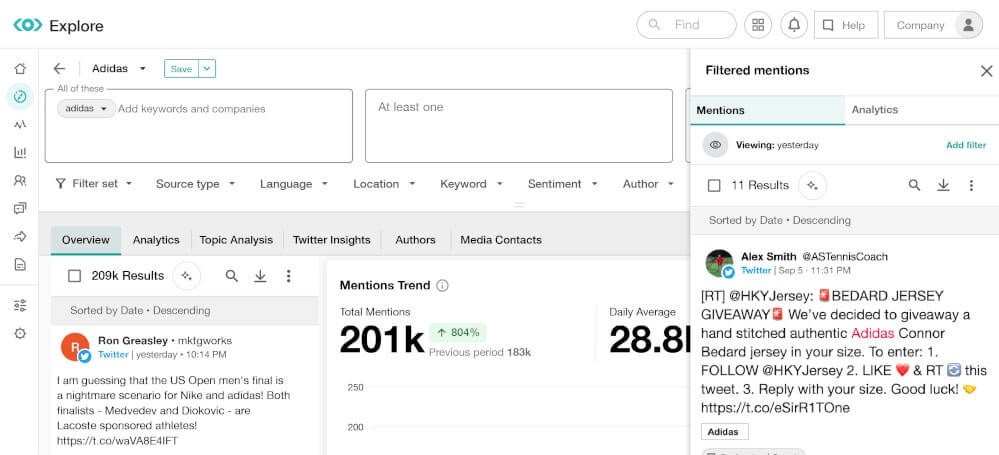Open the Author filter dropdown
The width and height of the screenshot is (999, 455).
pos(649,184)
